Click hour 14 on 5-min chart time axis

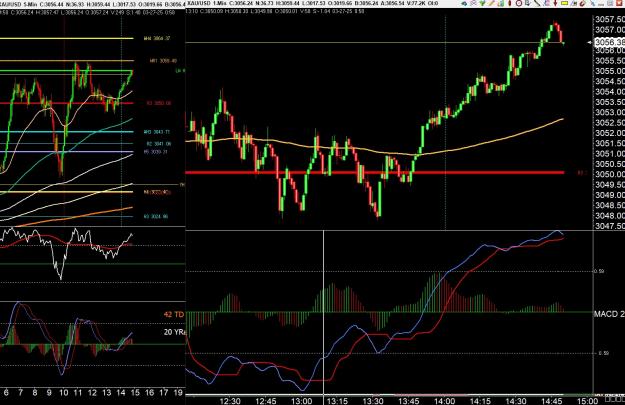tap(121, 393)
